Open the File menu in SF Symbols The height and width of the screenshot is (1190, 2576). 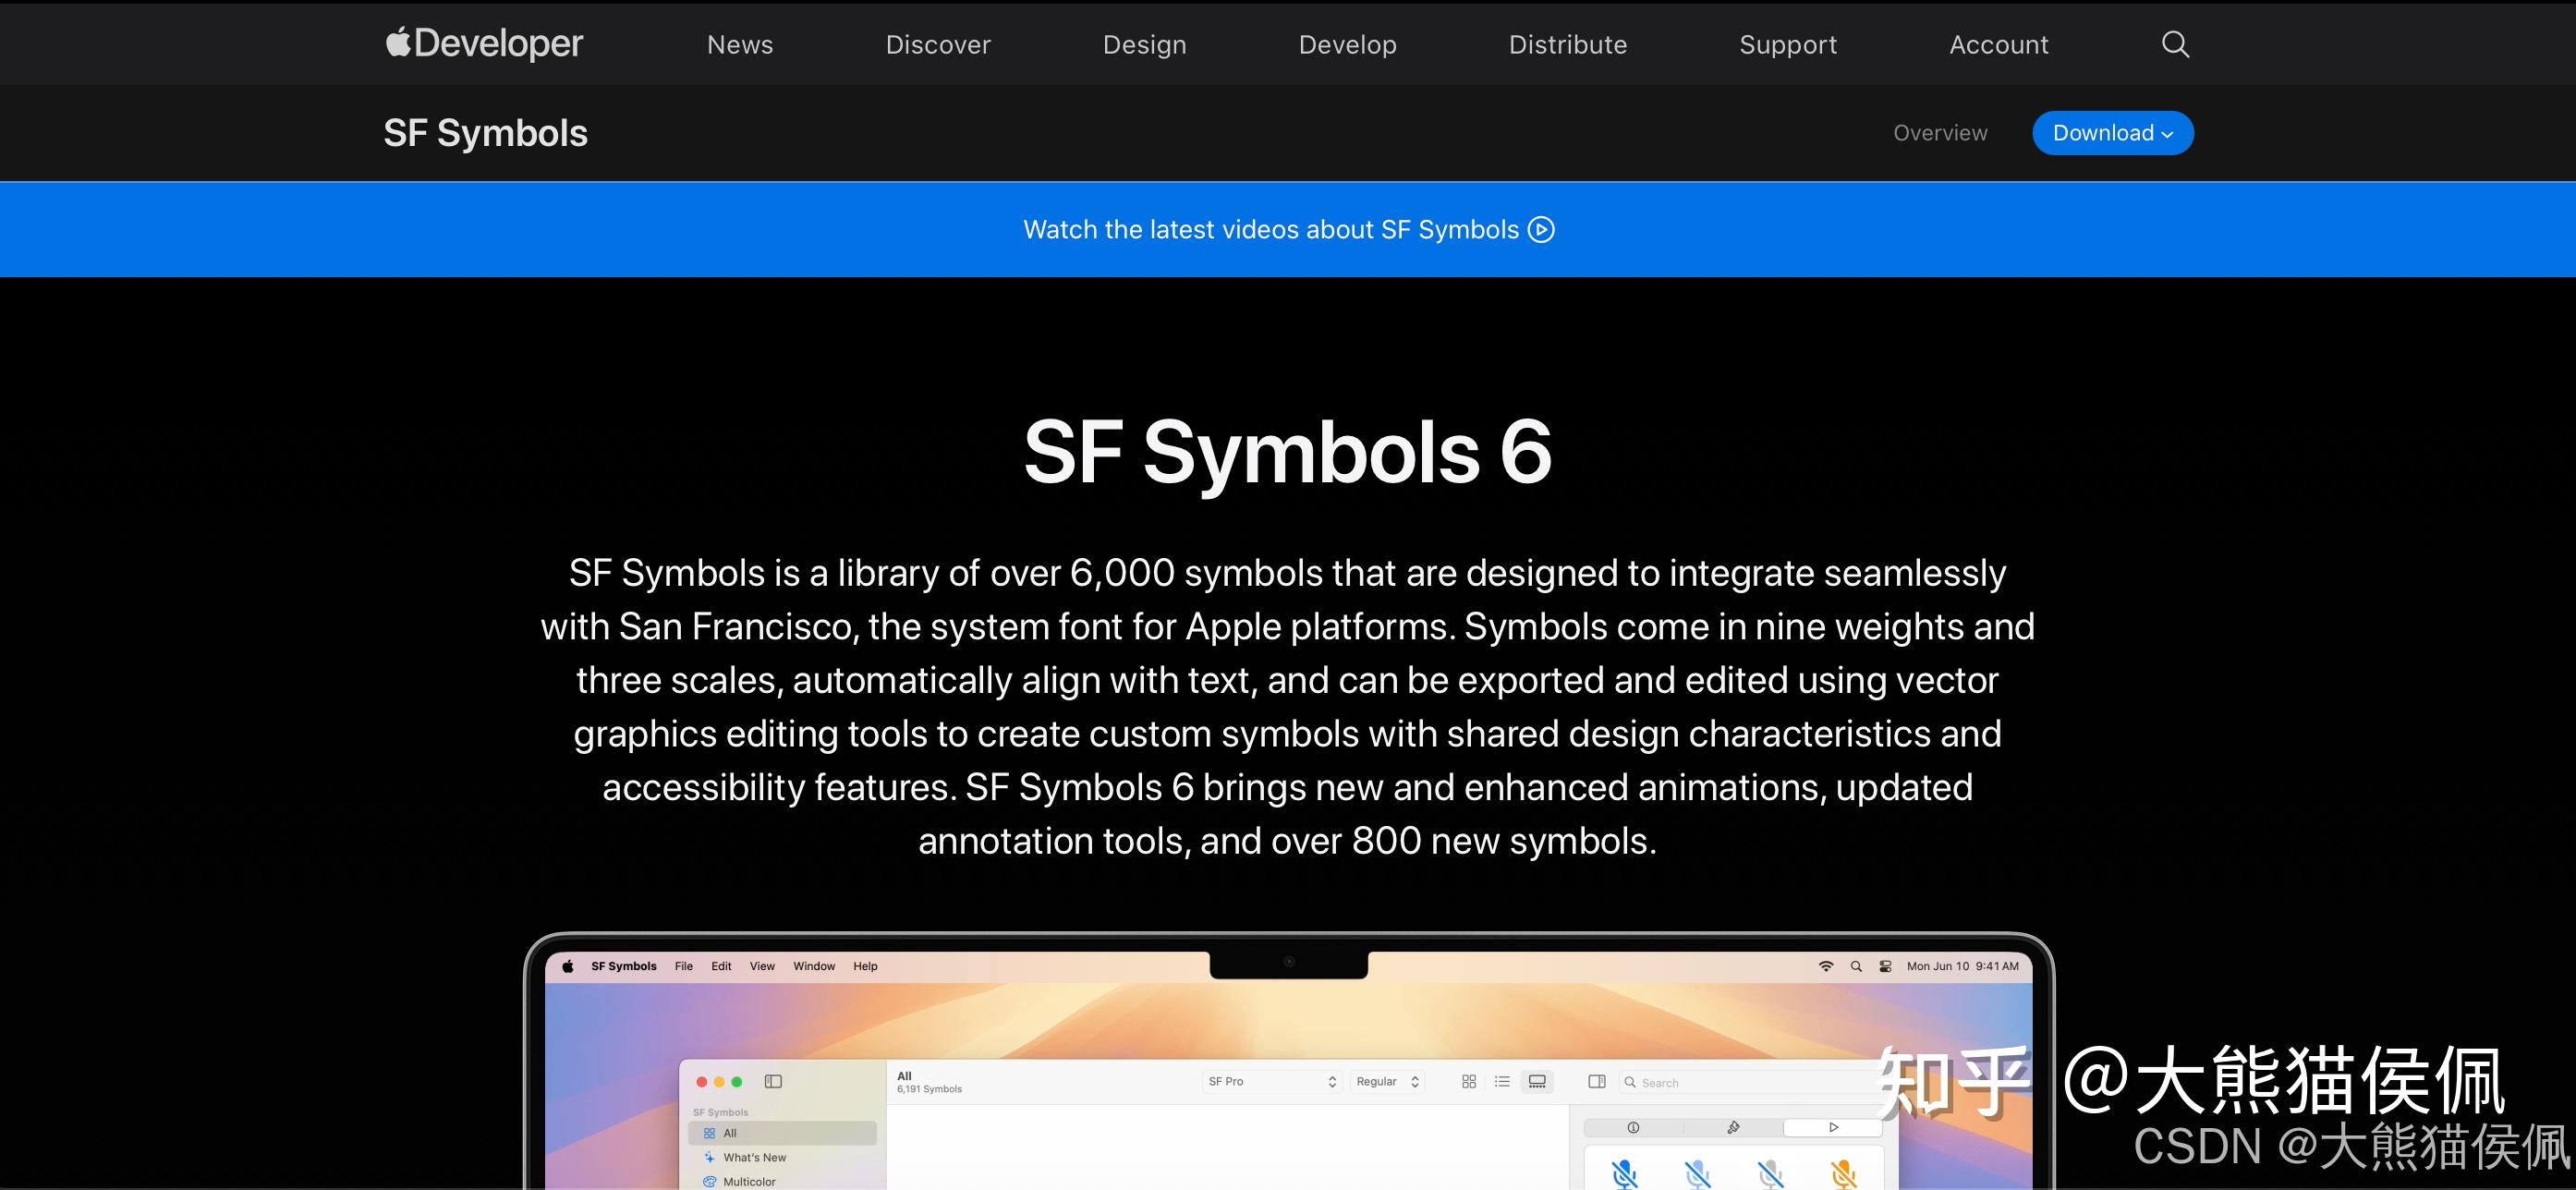pyautogui.click(x=684, y=966)
